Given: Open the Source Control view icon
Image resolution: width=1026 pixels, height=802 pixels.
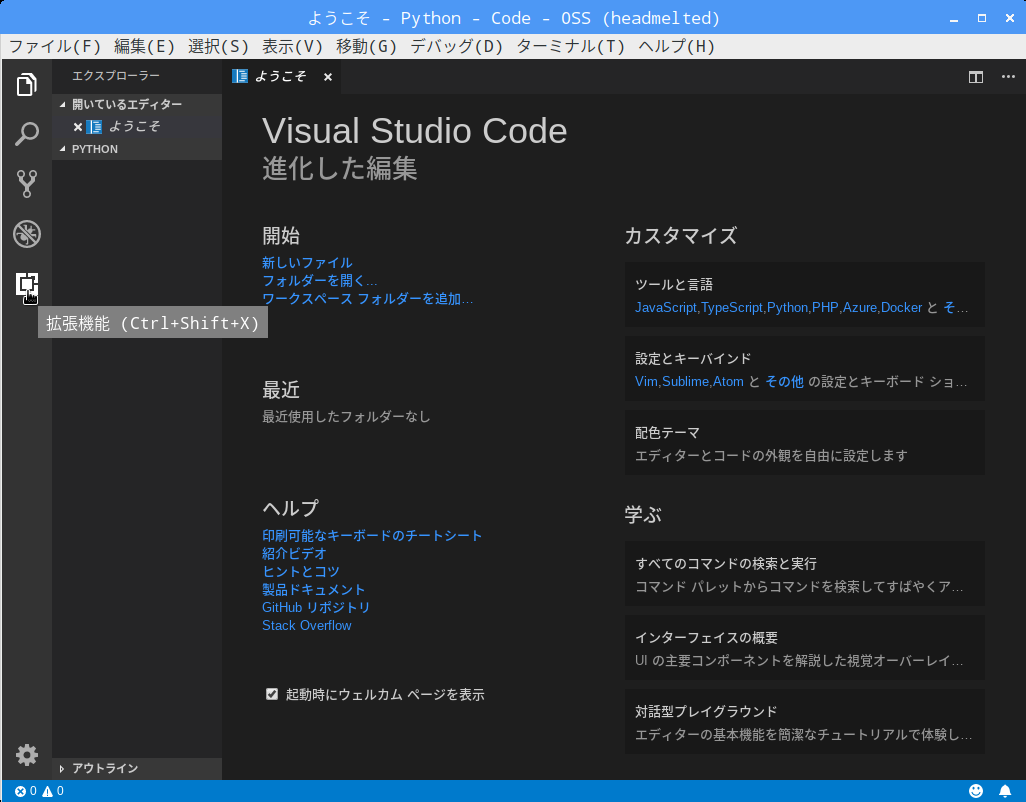Looking at the screenshot, I should [26, 184].
